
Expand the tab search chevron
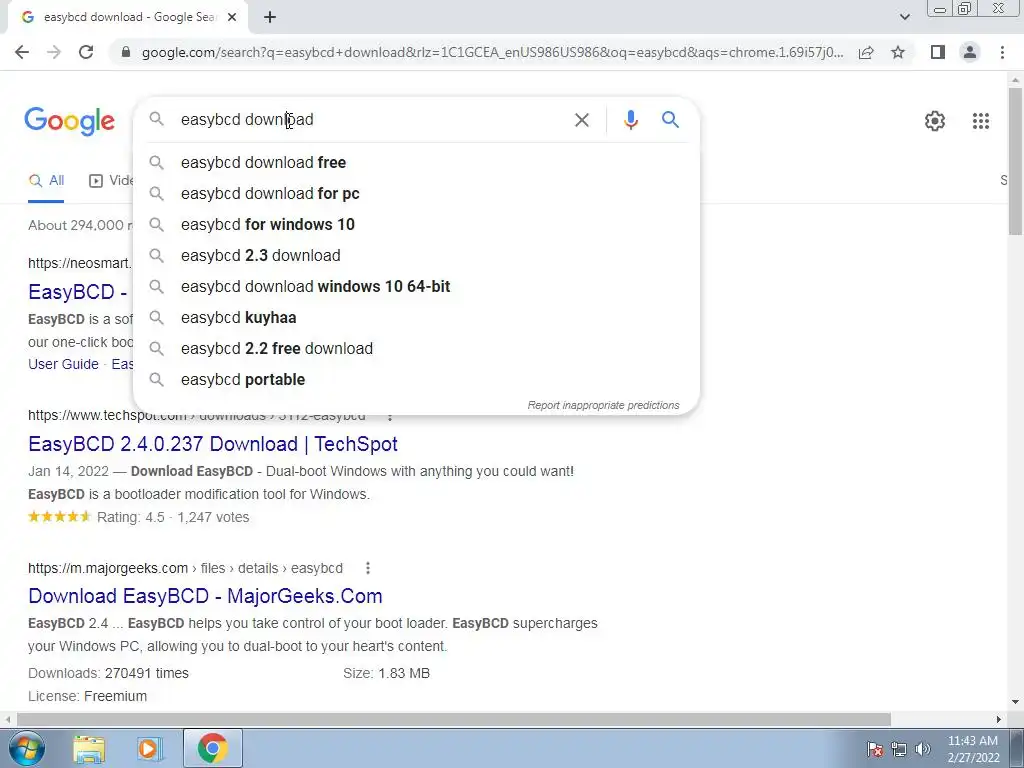pos(904,17)
